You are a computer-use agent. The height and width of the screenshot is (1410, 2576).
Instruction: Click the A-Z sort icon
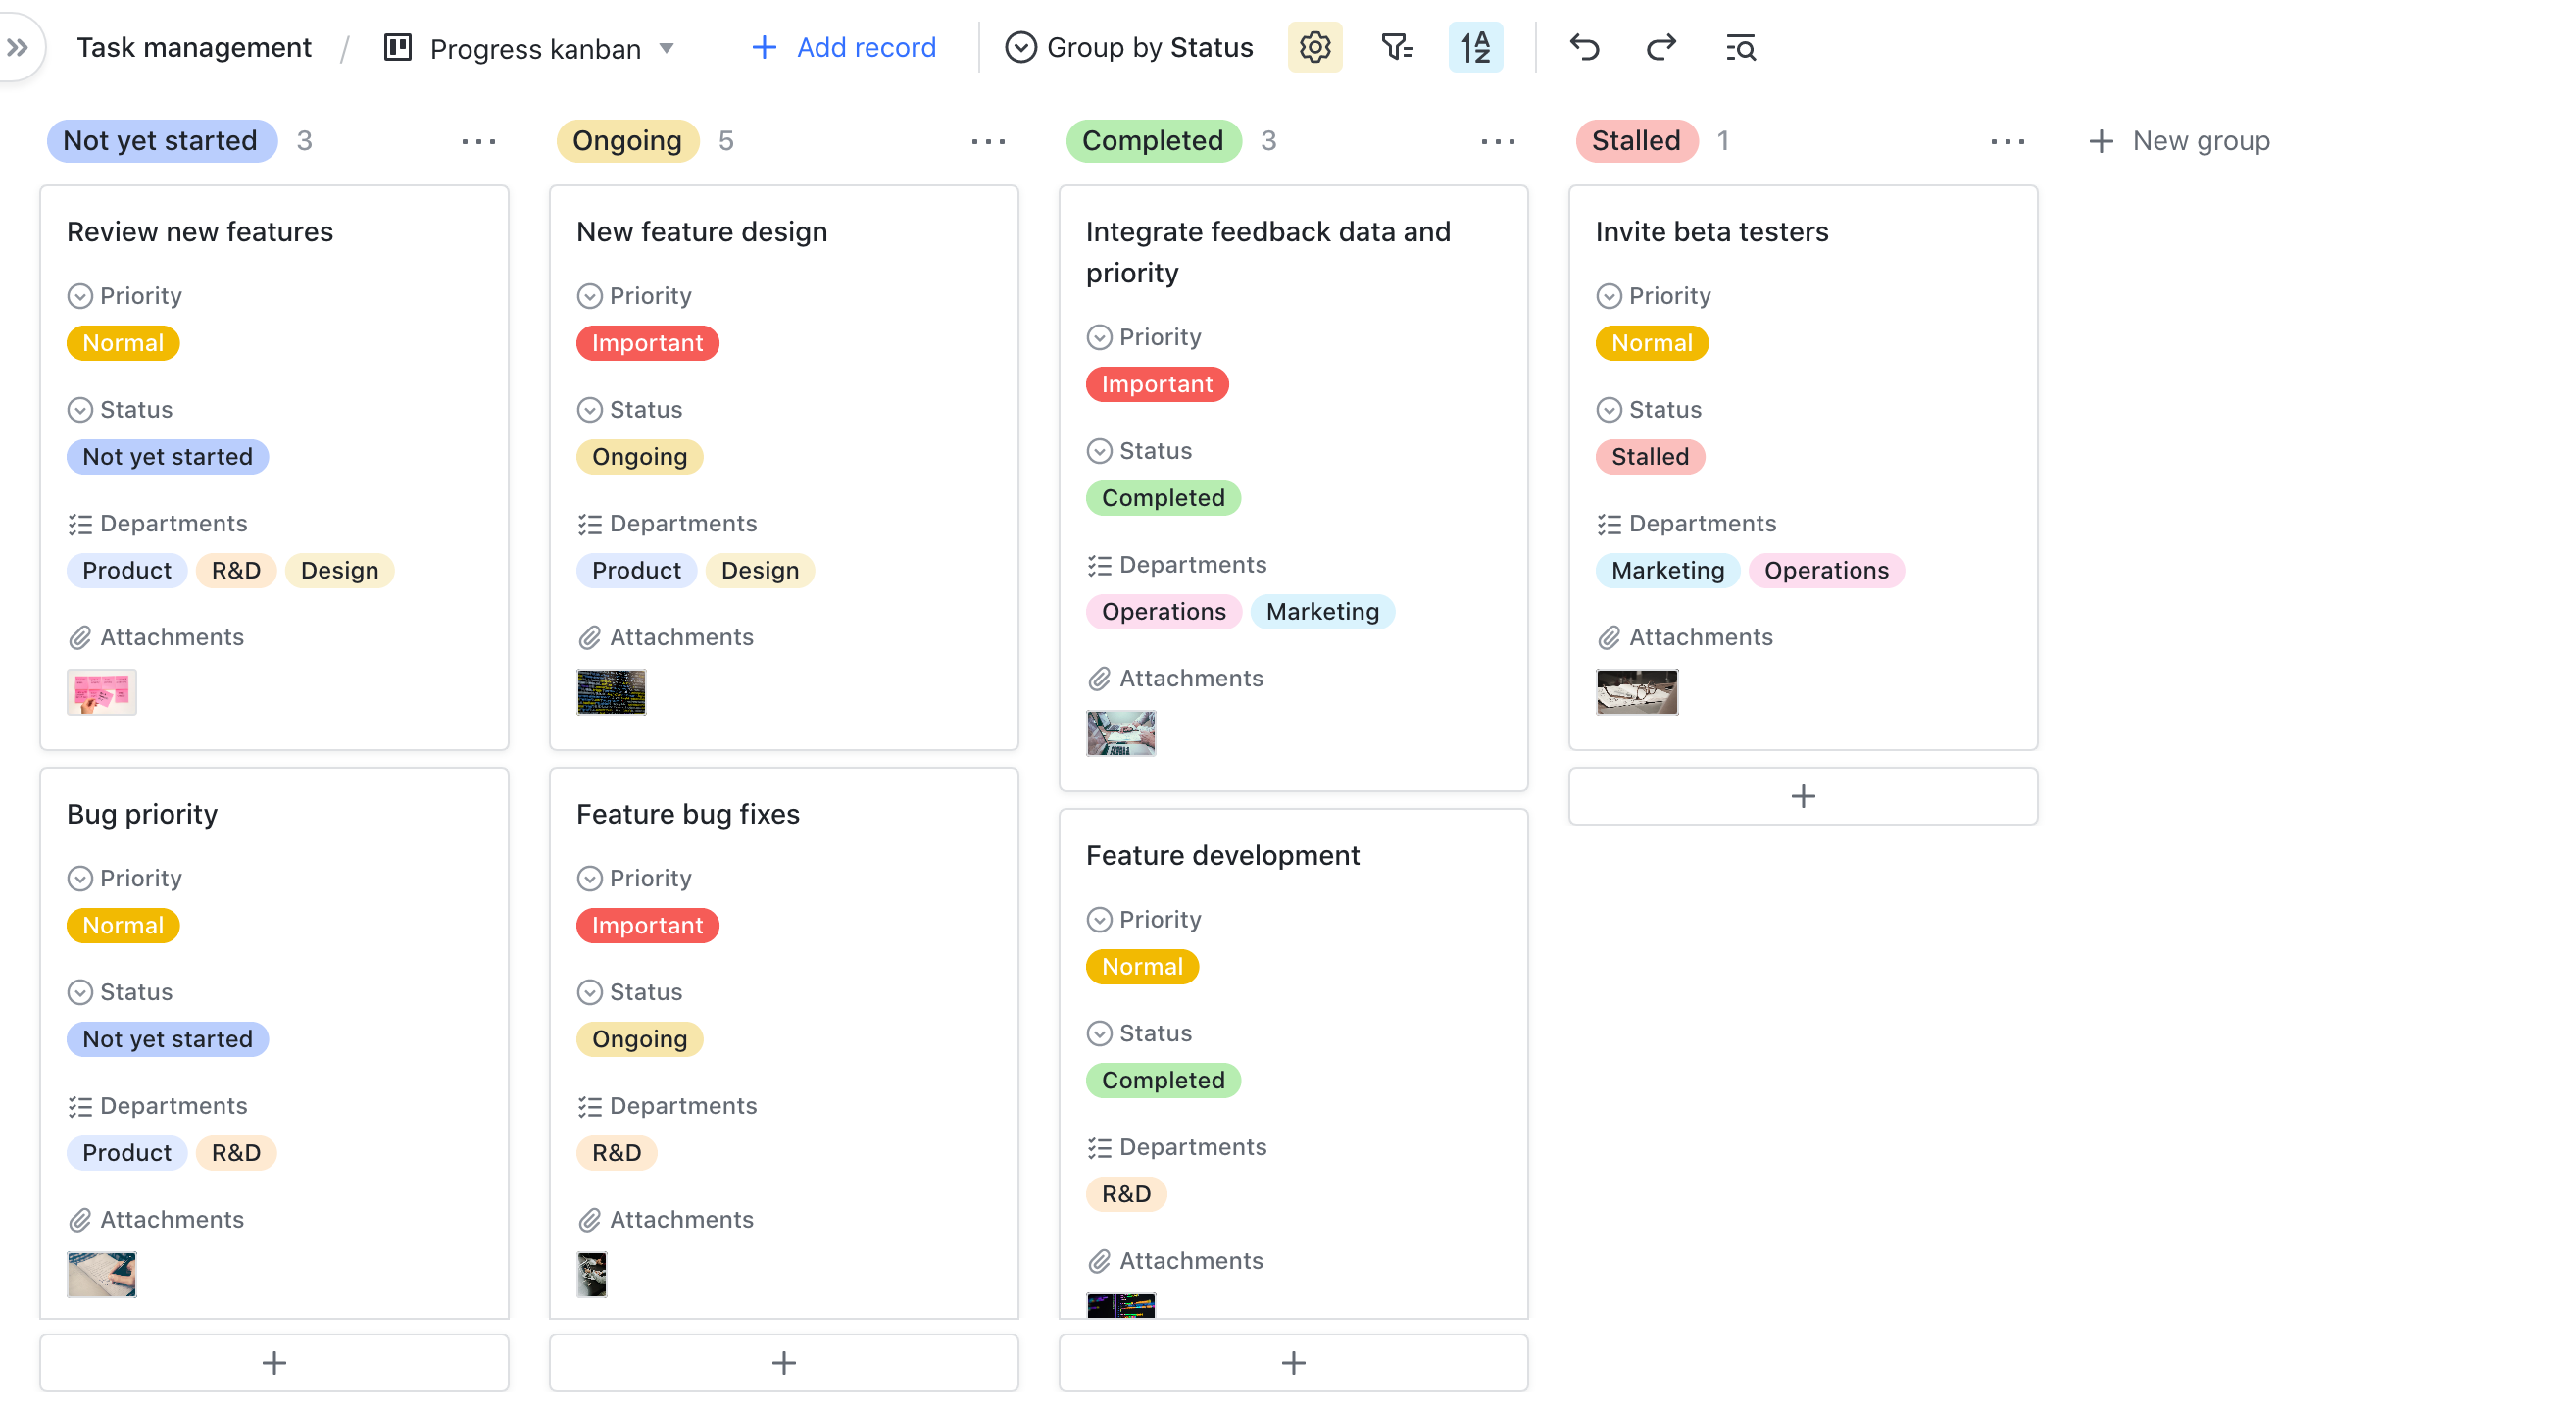(x=1475, y=47)
